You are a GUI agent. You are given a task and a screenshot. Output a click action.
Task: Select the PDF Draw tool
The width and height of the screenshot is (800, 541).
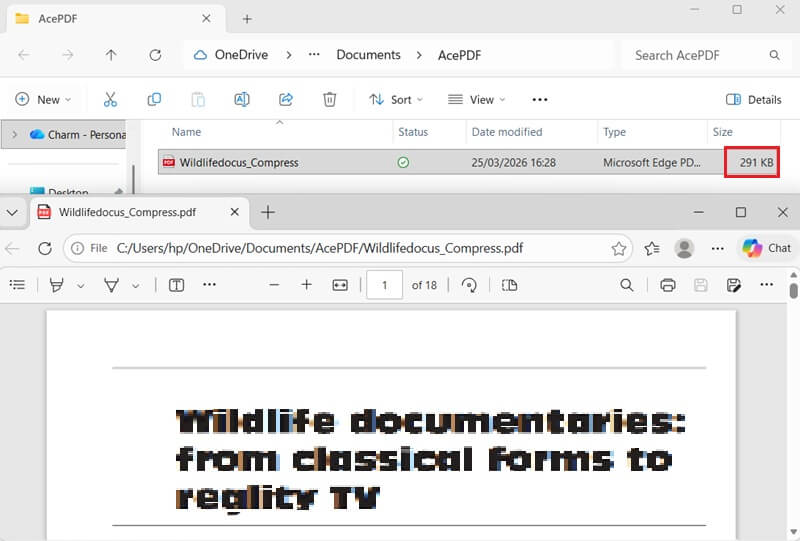[x=111, y=285]
